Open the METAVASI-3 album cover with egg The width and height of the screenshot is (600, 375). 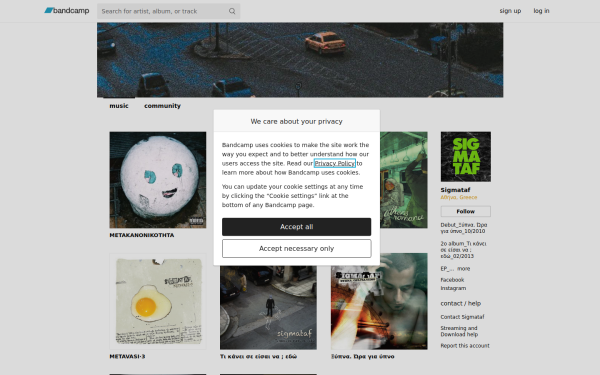(158, 301)
